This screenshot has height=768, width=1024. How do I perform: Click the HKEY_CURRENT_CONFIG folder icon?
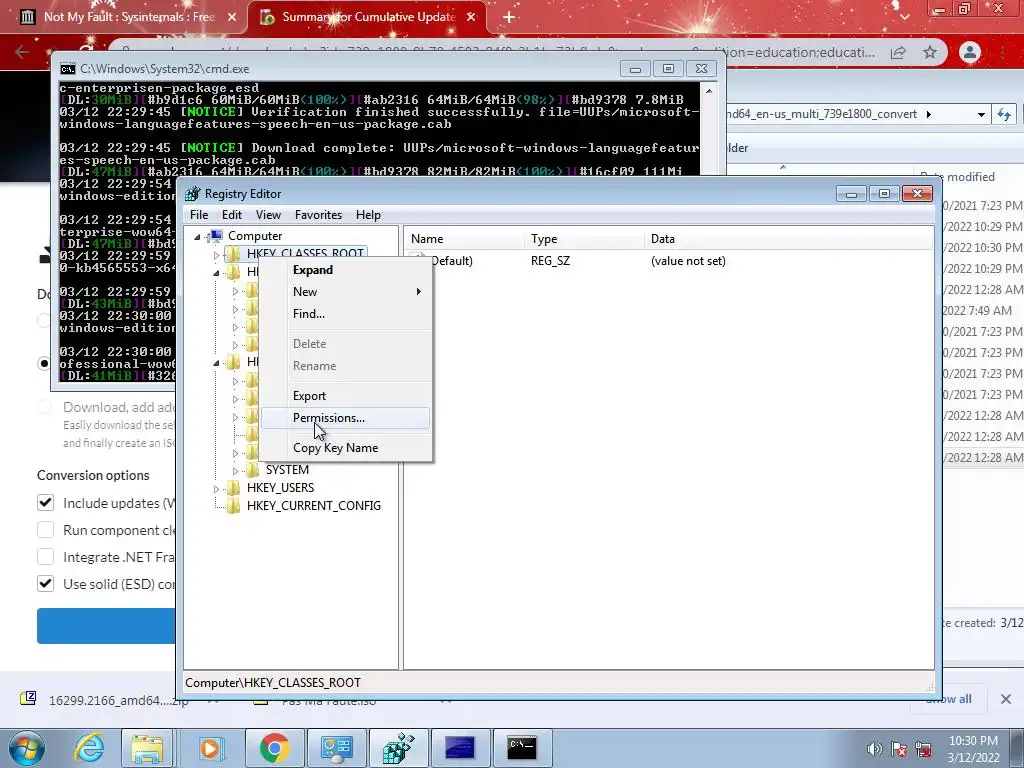tap(233, 505)
